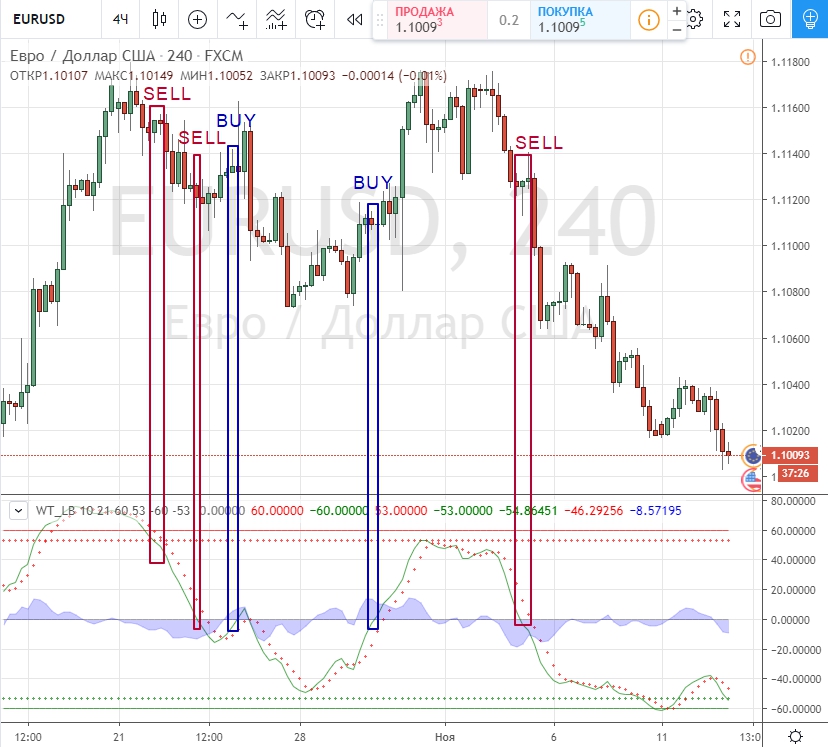This screenshot has width=828, height=747.
Task: Click the WT_LB indicator title label
Action: point(57,510)
